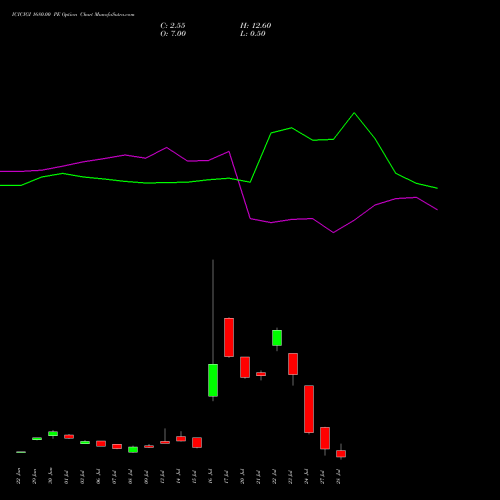Select the tall green candle with the long upper wick
The height and width of the screenshot is (500, 500).
pos(213,380)
